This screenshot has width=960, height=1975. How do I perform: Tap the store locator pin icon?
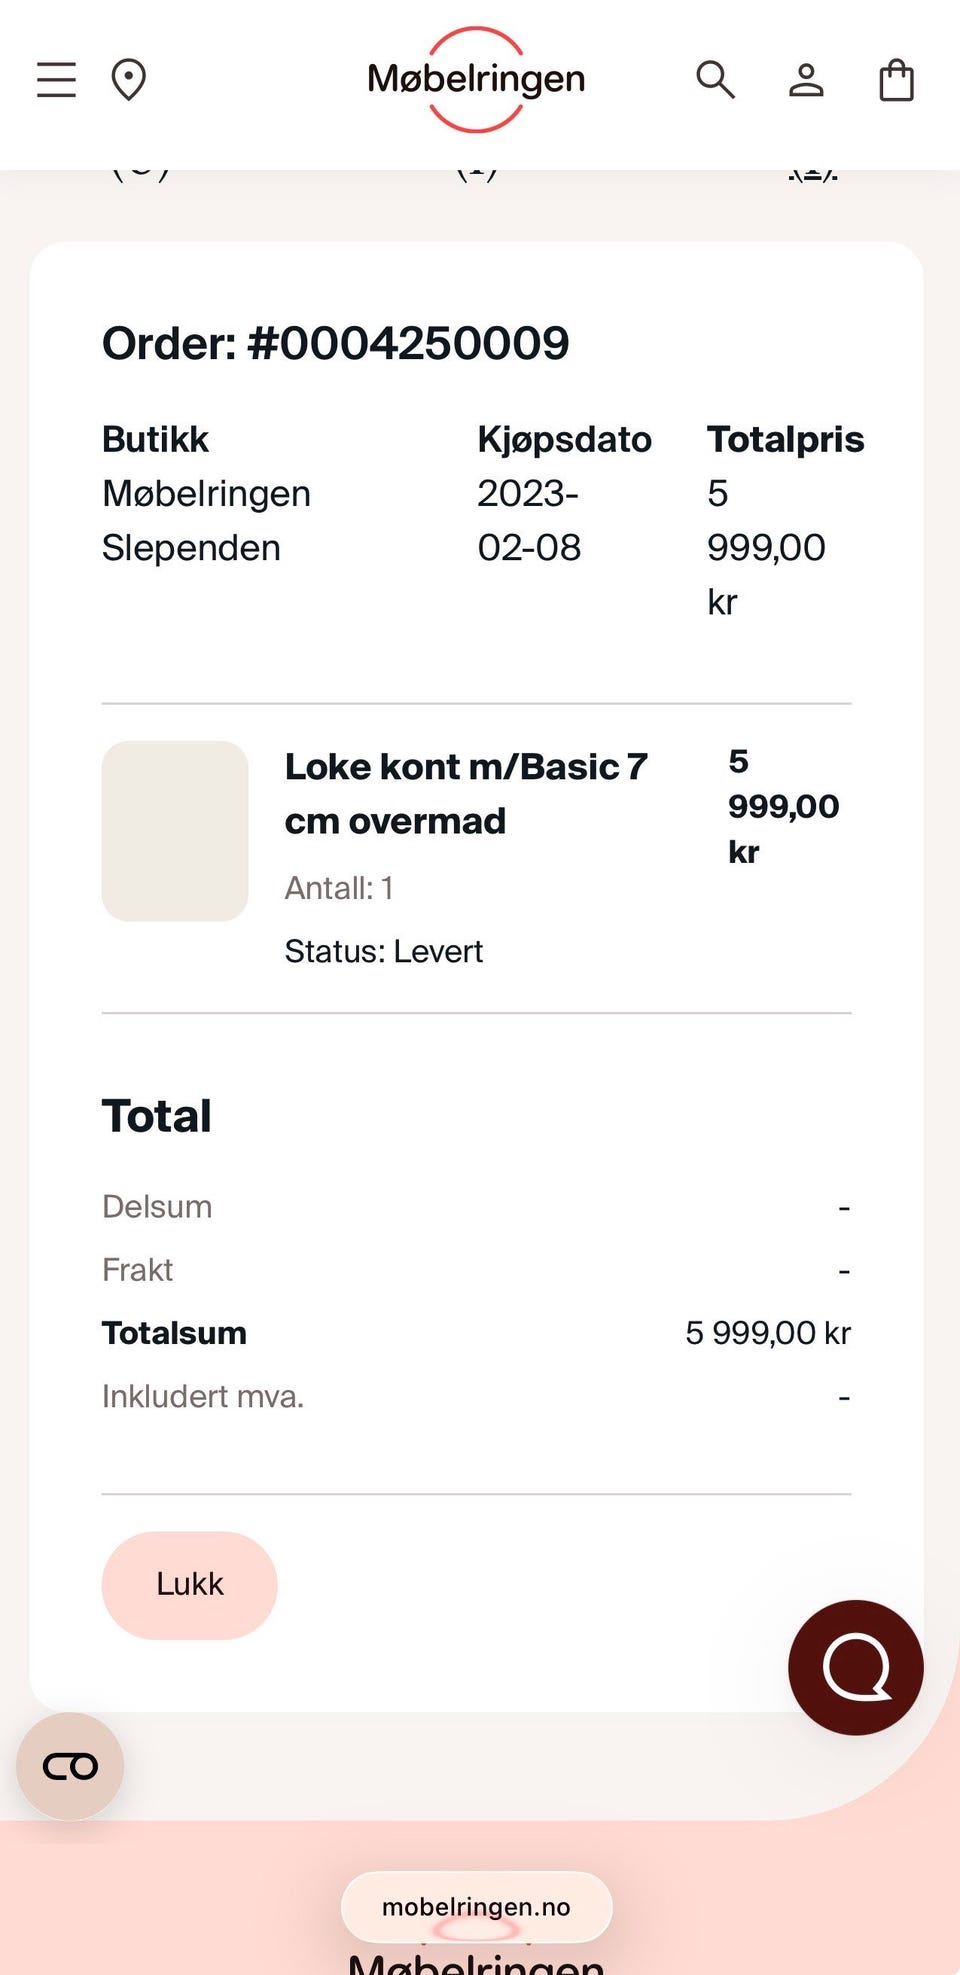point(128,80)
